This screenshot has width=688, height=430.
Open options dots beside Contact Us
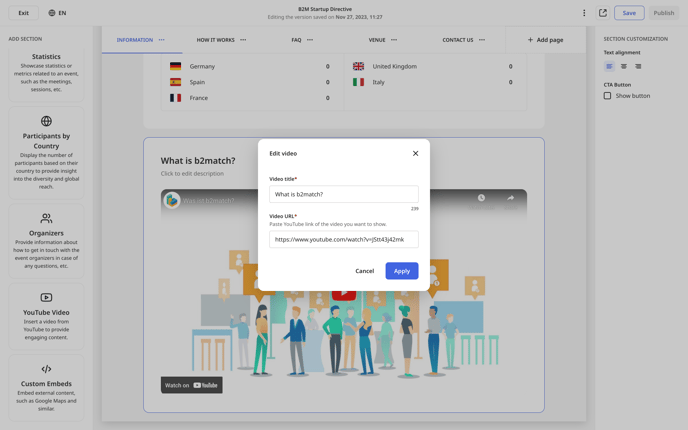[x=482, y=40]
